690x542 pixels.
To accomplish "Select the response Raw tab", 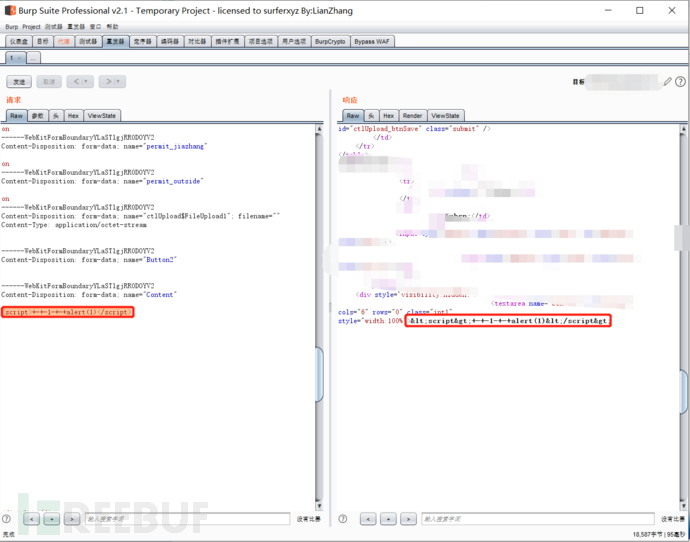I will click(x=353, y=116).
